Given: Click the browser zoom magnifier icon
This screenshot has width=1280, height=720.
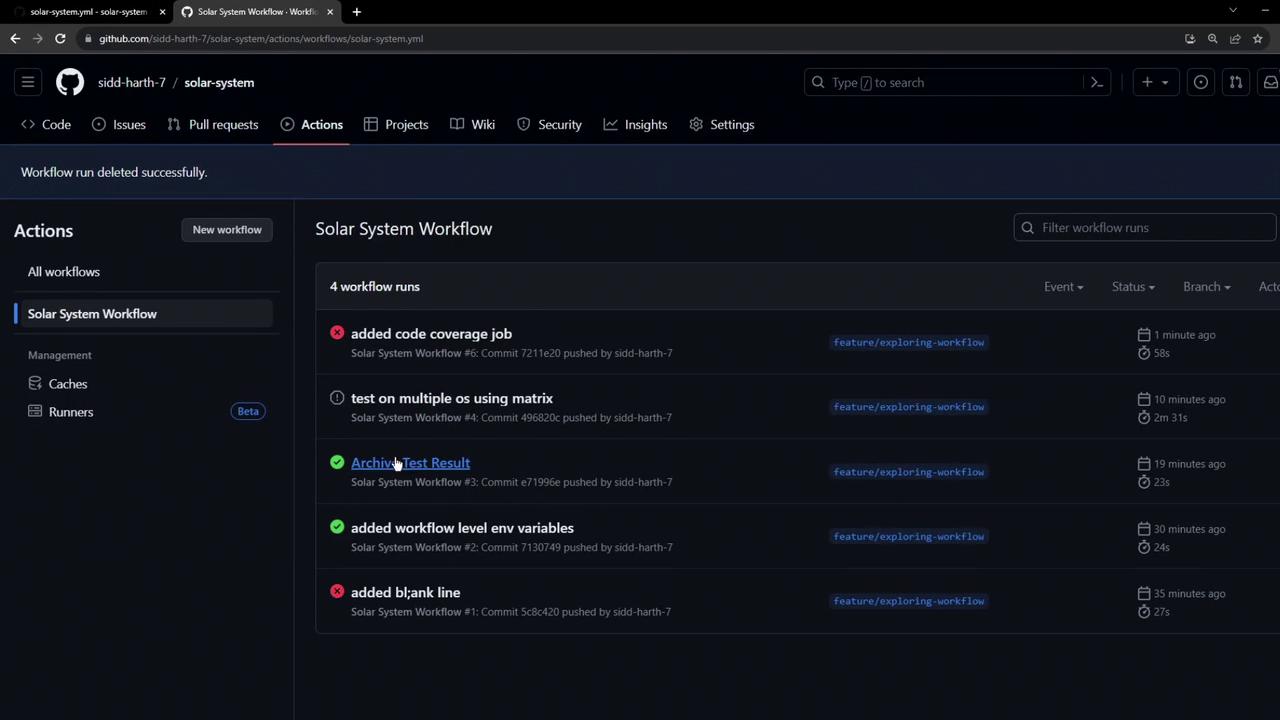Looking at the screenshot, I should point(1212,38).
